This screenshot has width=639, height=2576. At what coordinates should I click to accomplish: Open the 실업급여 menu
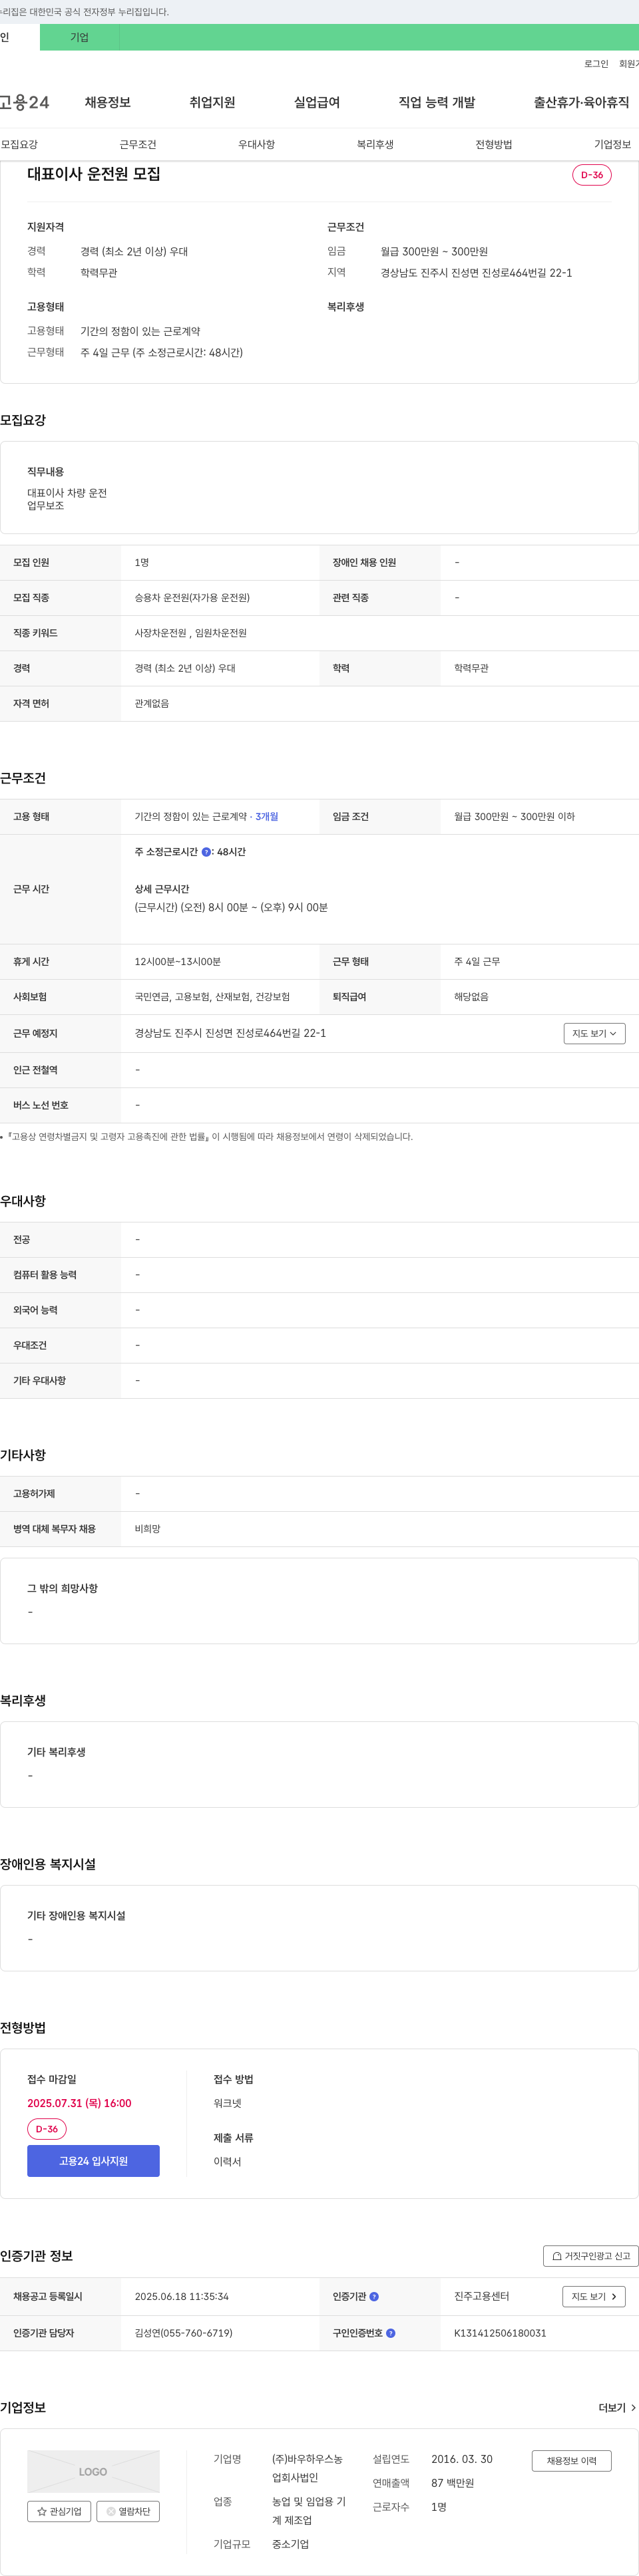click(x=317, y=102)
